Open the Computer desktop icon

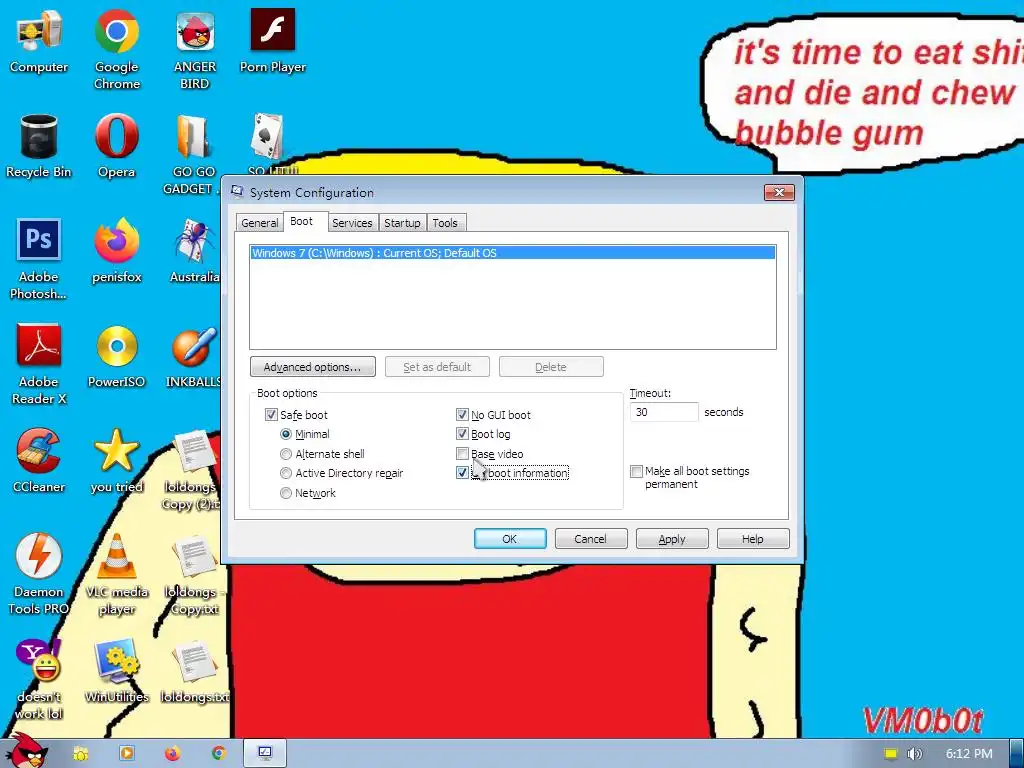click(39, 41)
